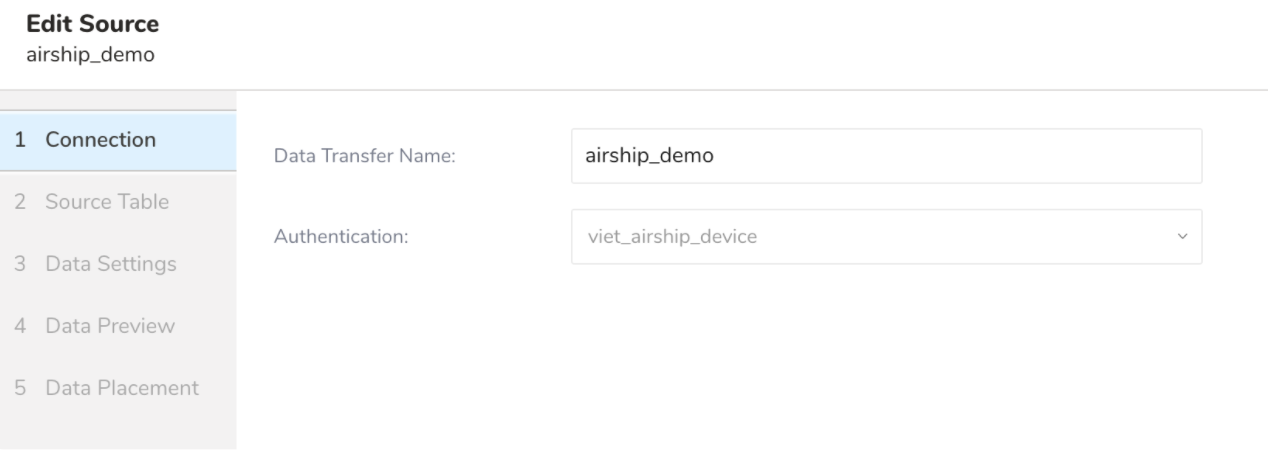Click step number 1 beside Connection
Image resolution: width=1268 pixels, height=450 pixels.
(x=21, y=140)
